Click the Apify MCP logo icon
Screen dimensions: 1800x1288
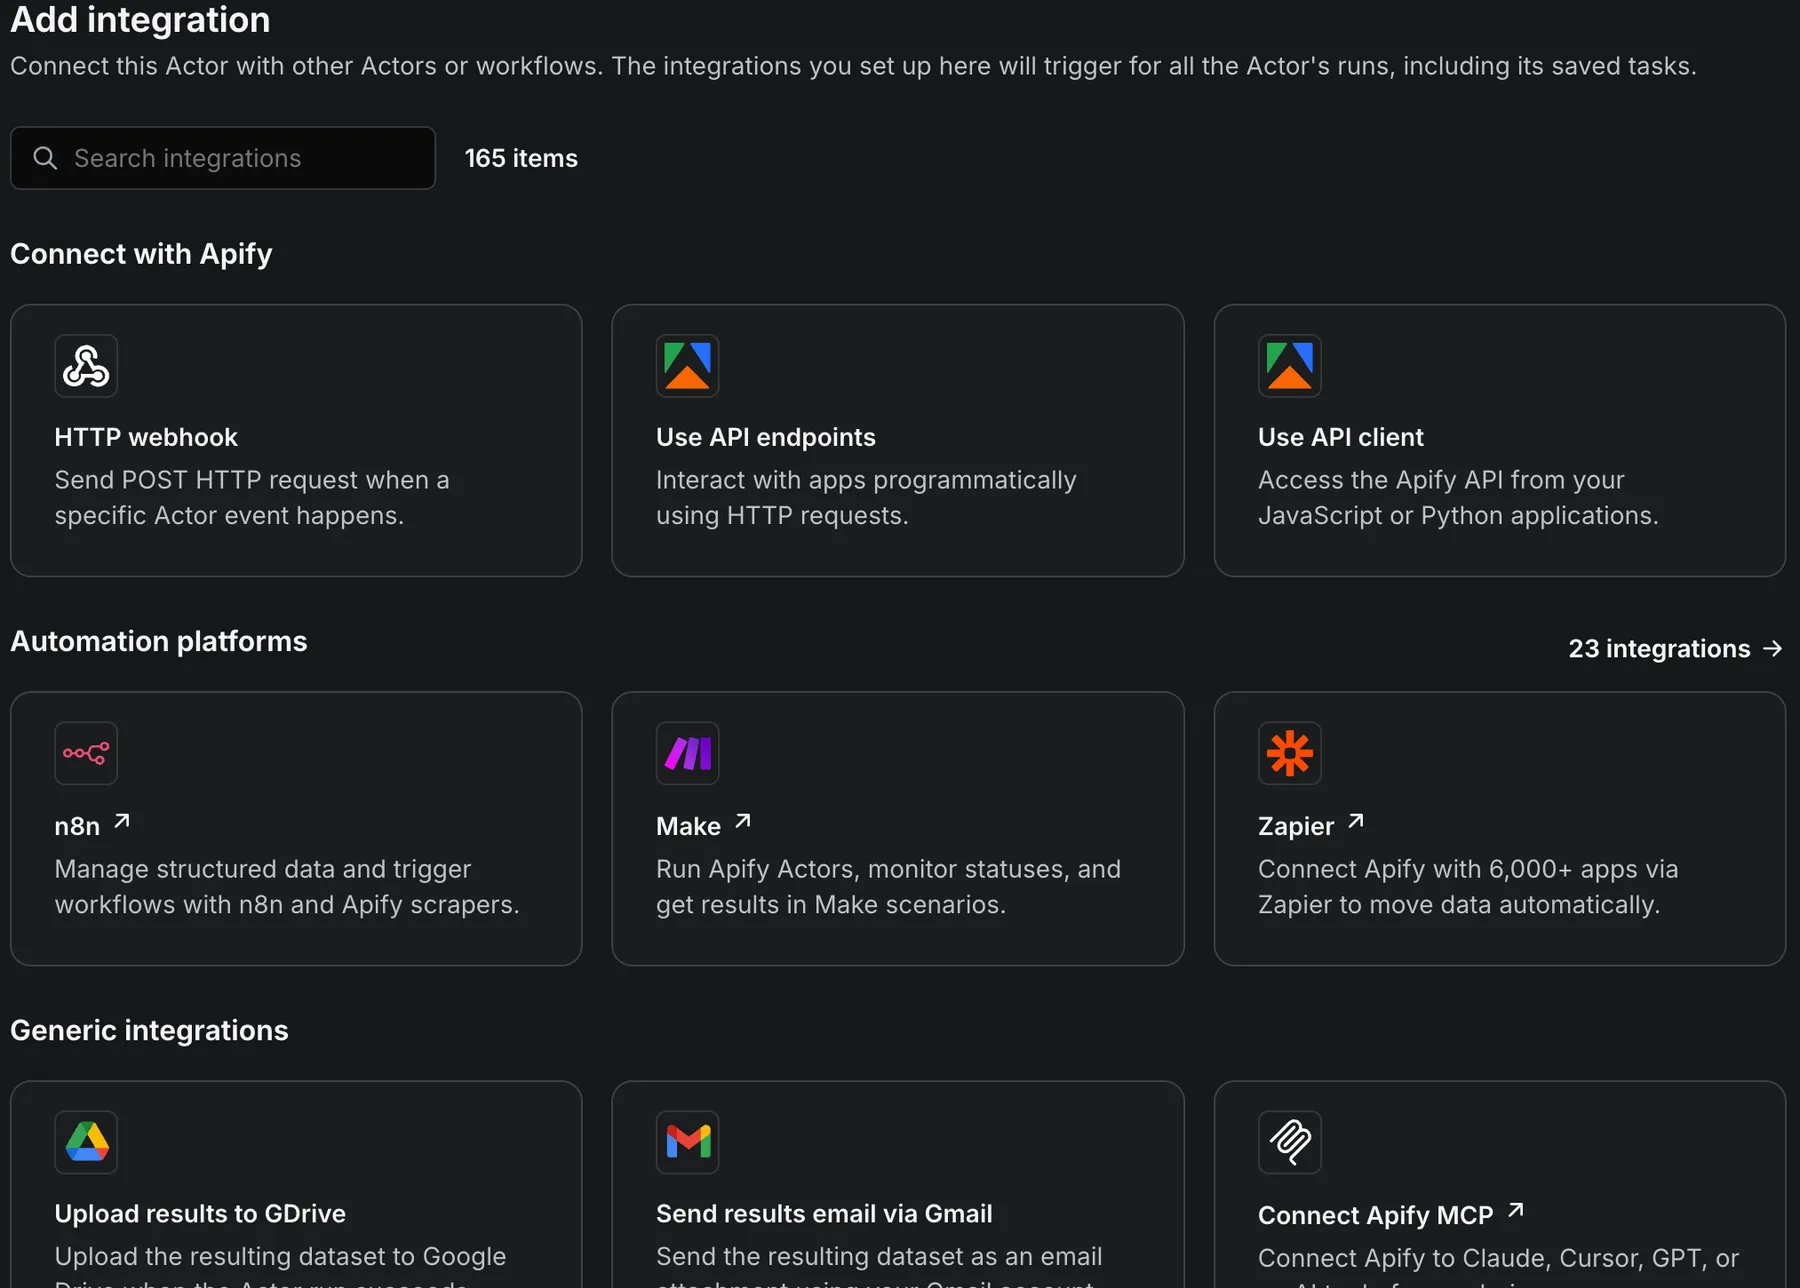coord(1290,1142)
